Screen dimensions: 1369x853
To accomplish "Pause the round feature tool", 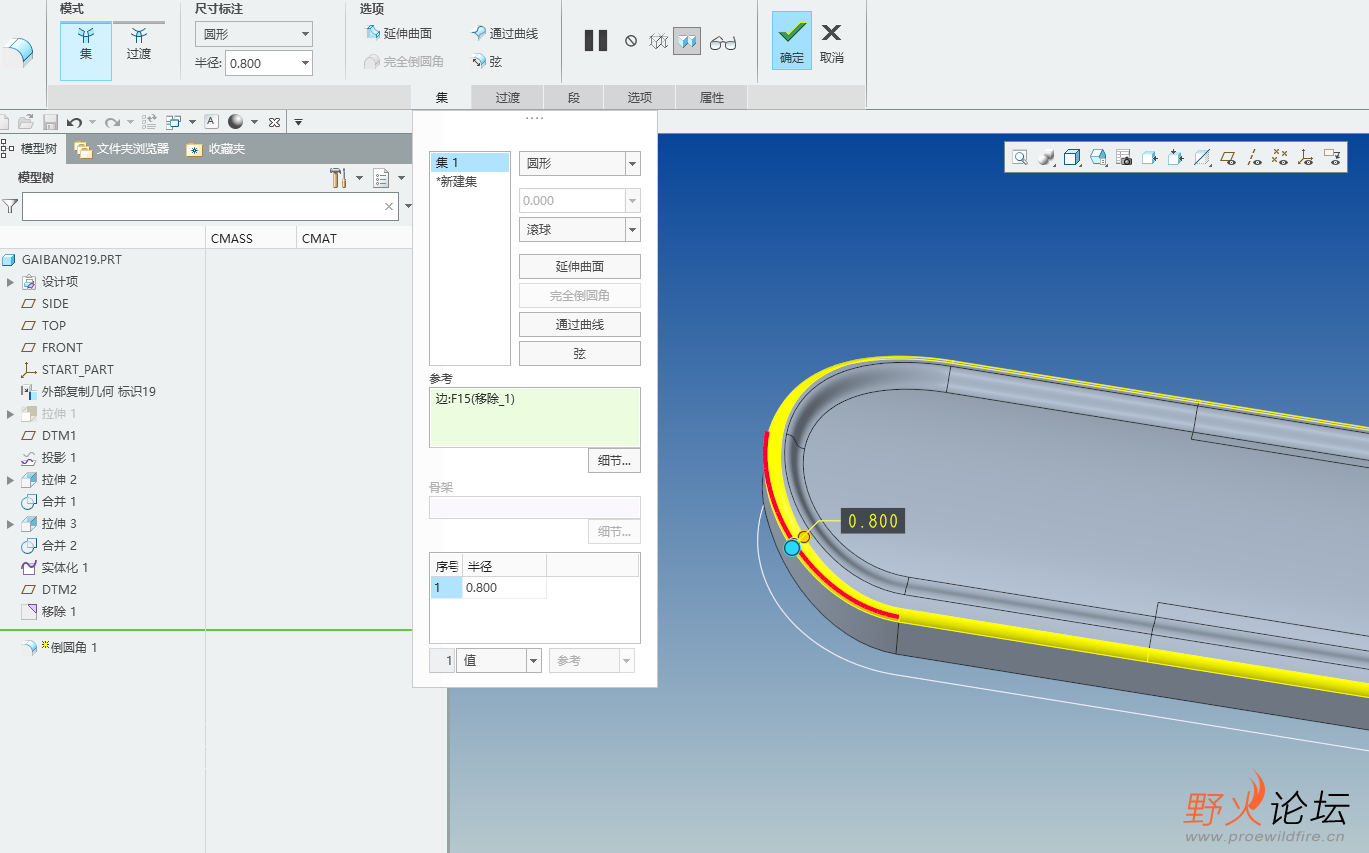I will click(x=596, y=41).
